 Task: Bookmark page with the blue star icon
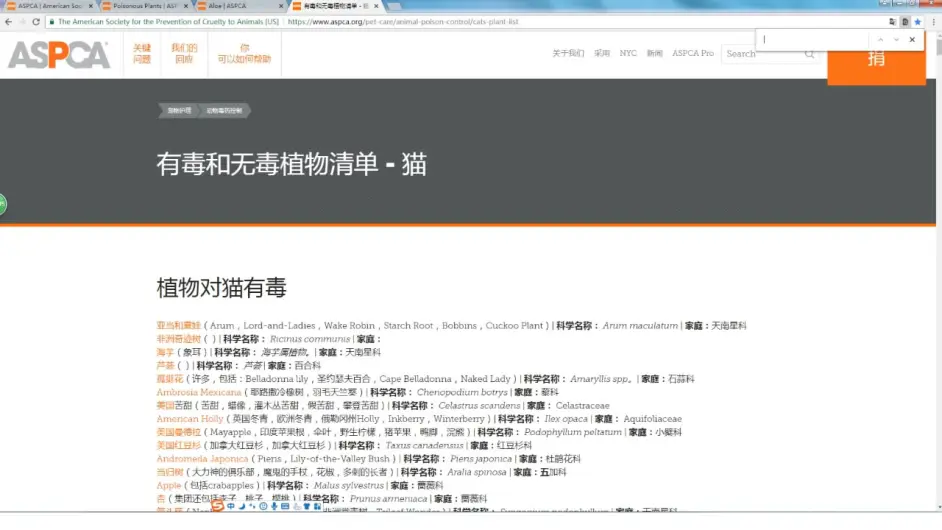[x=917, y=22]
